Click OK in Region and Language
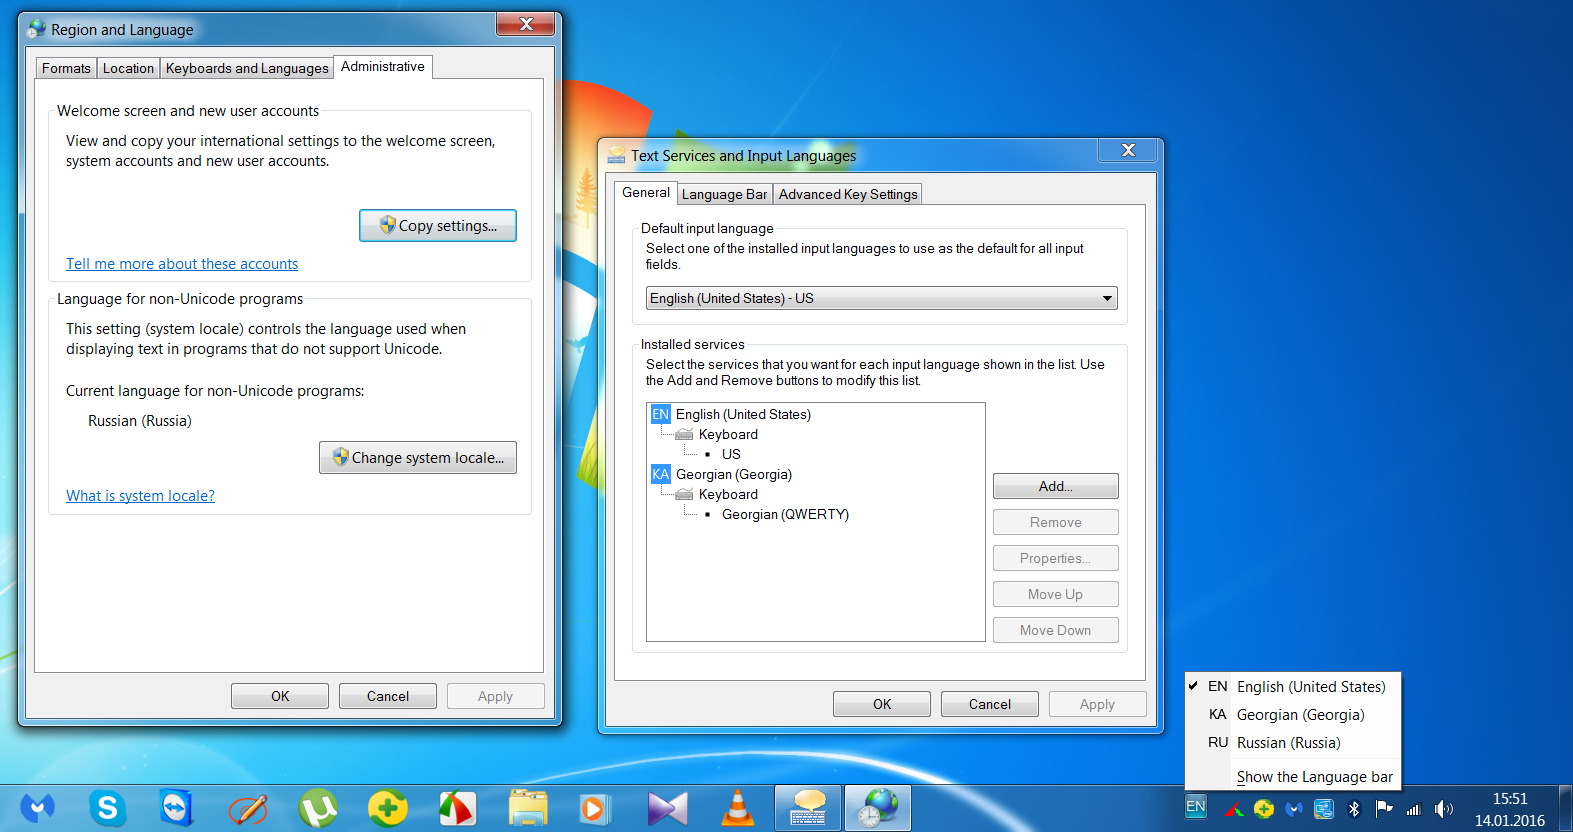This screenshot has height=832, width=1573. click(280, 696)
